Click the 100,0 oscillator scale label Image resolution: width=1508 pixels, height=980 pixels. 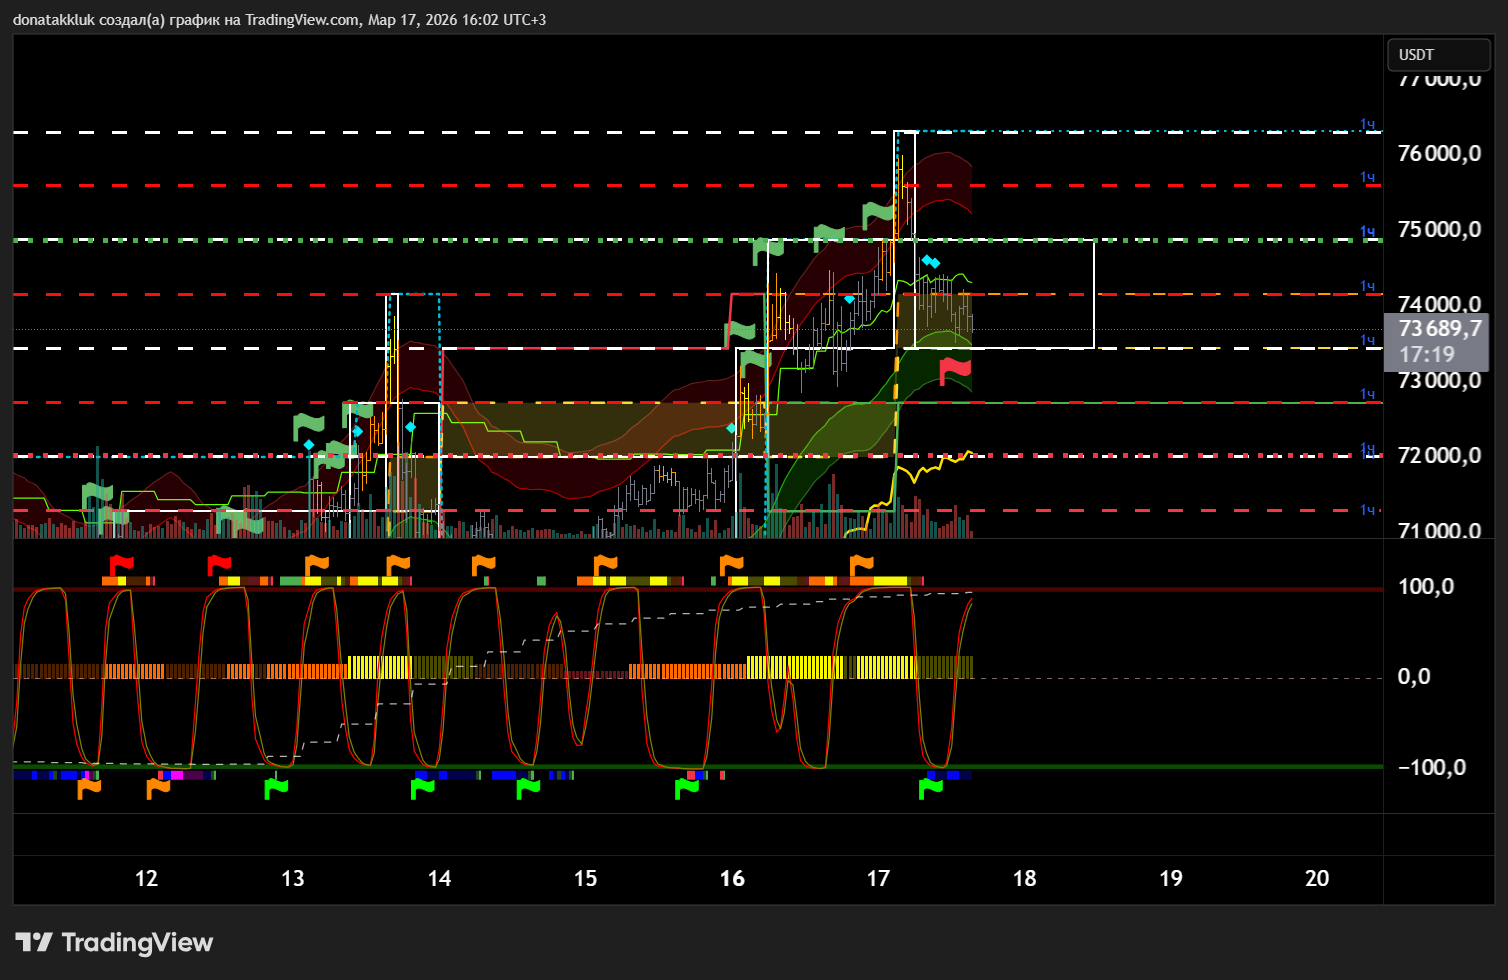[1426, 587]
